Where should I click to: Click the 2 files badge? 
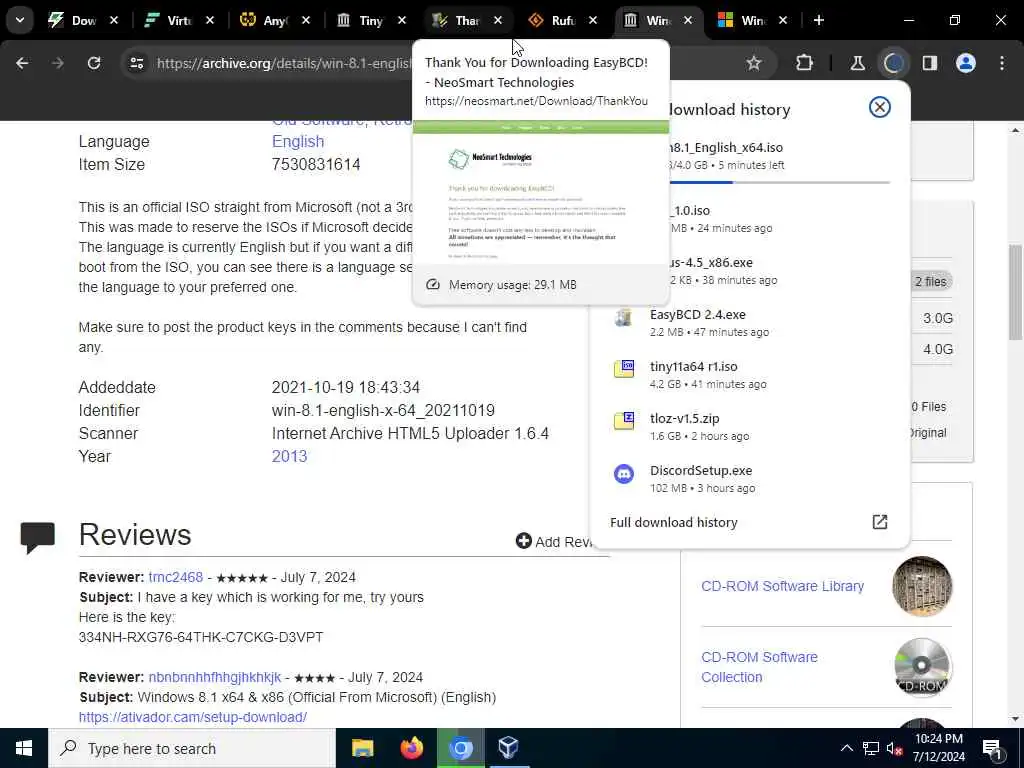coord(931,281)
